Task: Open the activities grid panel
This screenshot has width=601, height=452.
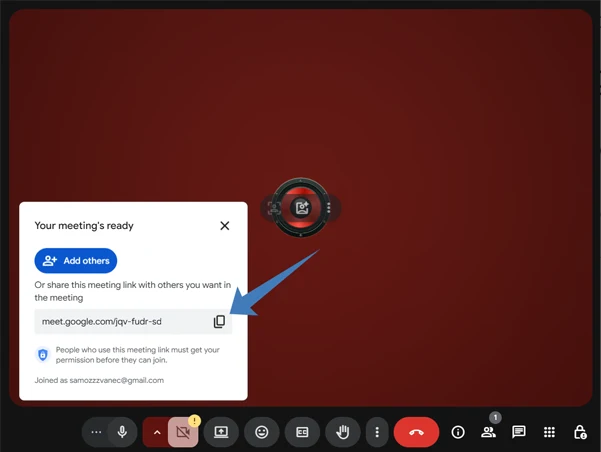Action: (549, 432)
